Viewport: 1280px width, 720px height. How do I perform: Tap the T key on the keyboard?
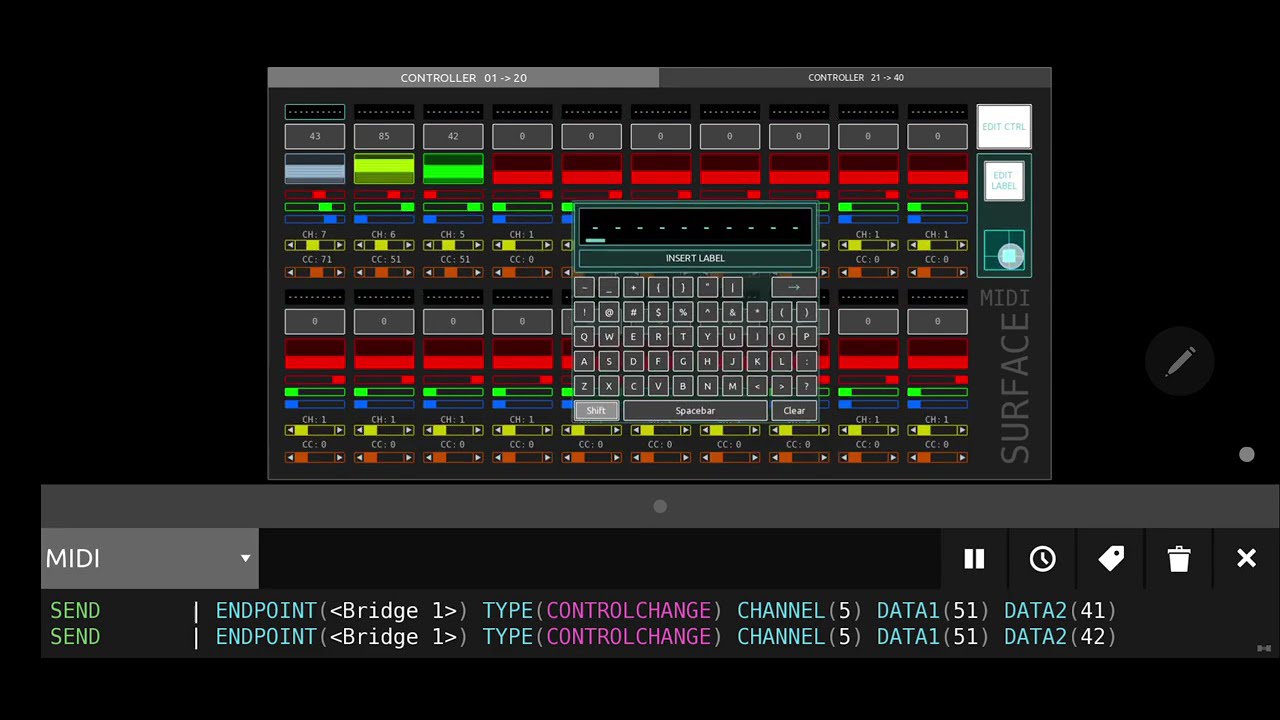[x=683, y=337]
